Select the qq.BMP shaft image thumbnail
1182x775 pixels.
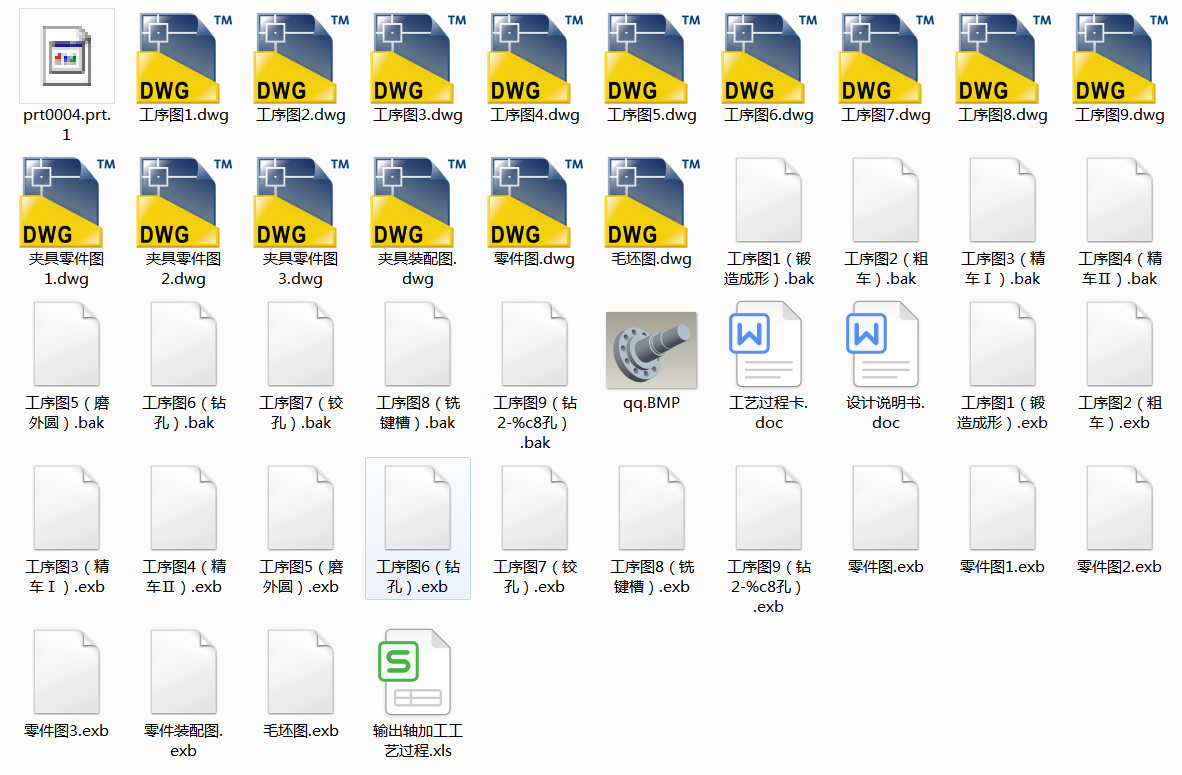(652, 350)
